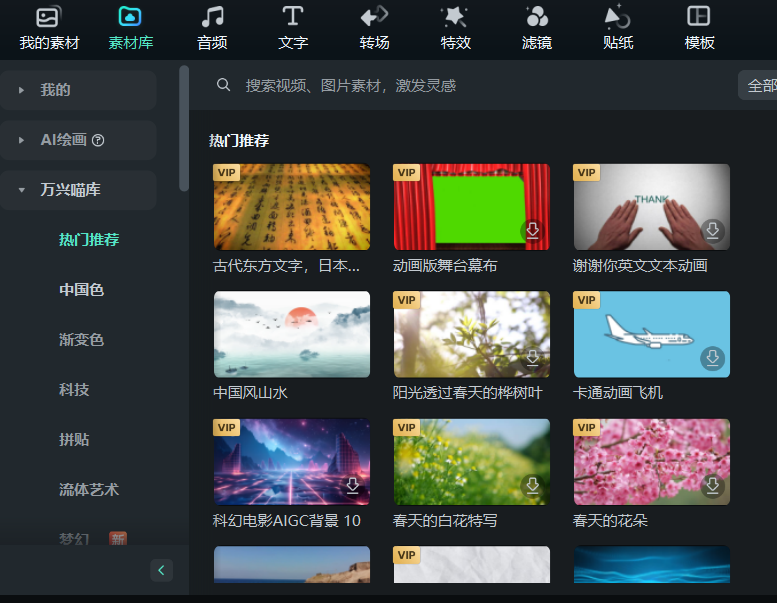777x603 pixels.
Task: Open the 模板 templates panel
Action: coord(699,28)
